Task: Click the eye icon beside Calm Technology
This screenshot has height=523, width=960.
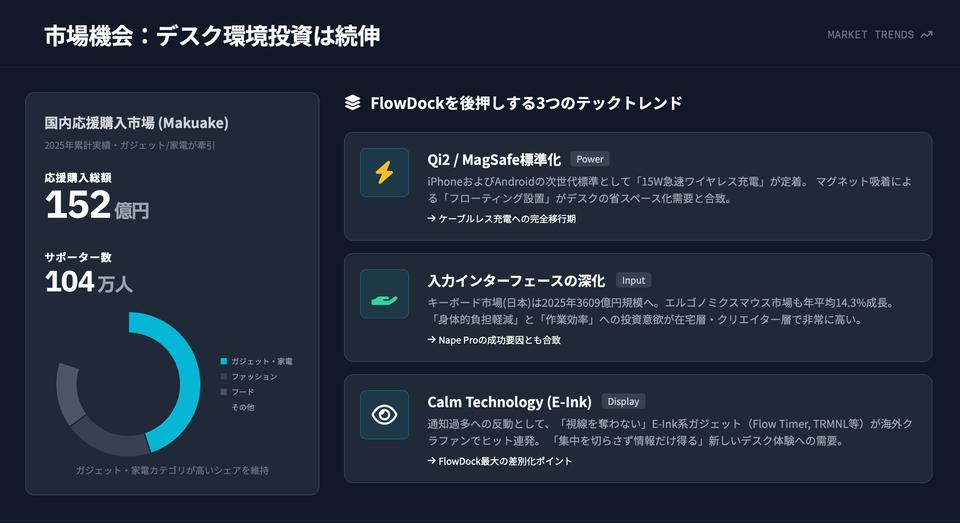Action: [x=384, y=415]
